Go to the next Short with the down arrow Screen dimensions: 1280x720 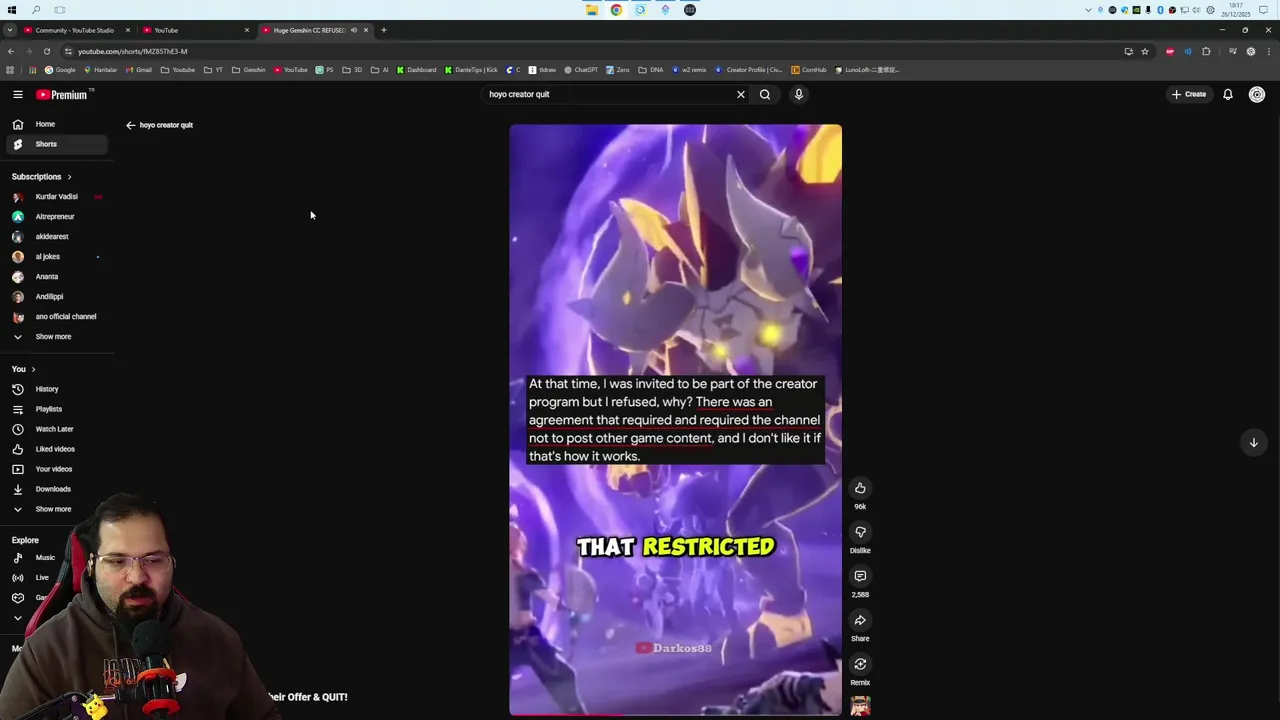pyautogui.click(x=1253, y=442)
